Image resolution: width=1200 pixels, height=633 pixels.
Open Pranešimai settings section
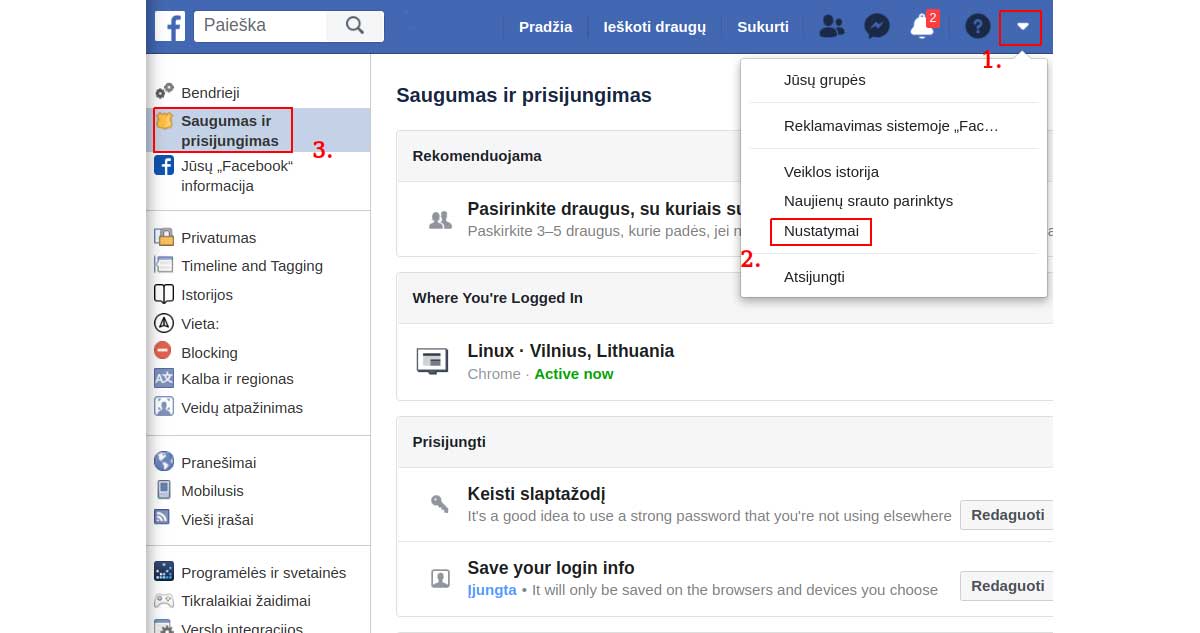tap(218, 463)
